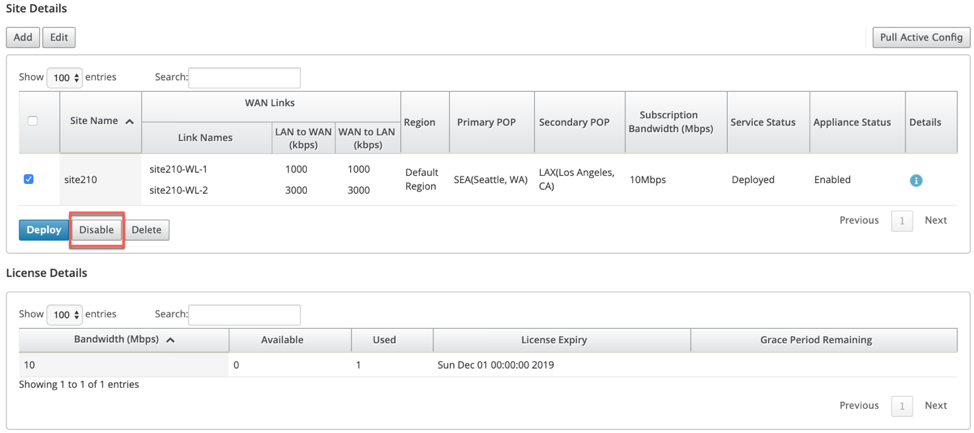Focus the License Details search field
The height and width of the screenshot is (433, 974).
tap(244, 315)
